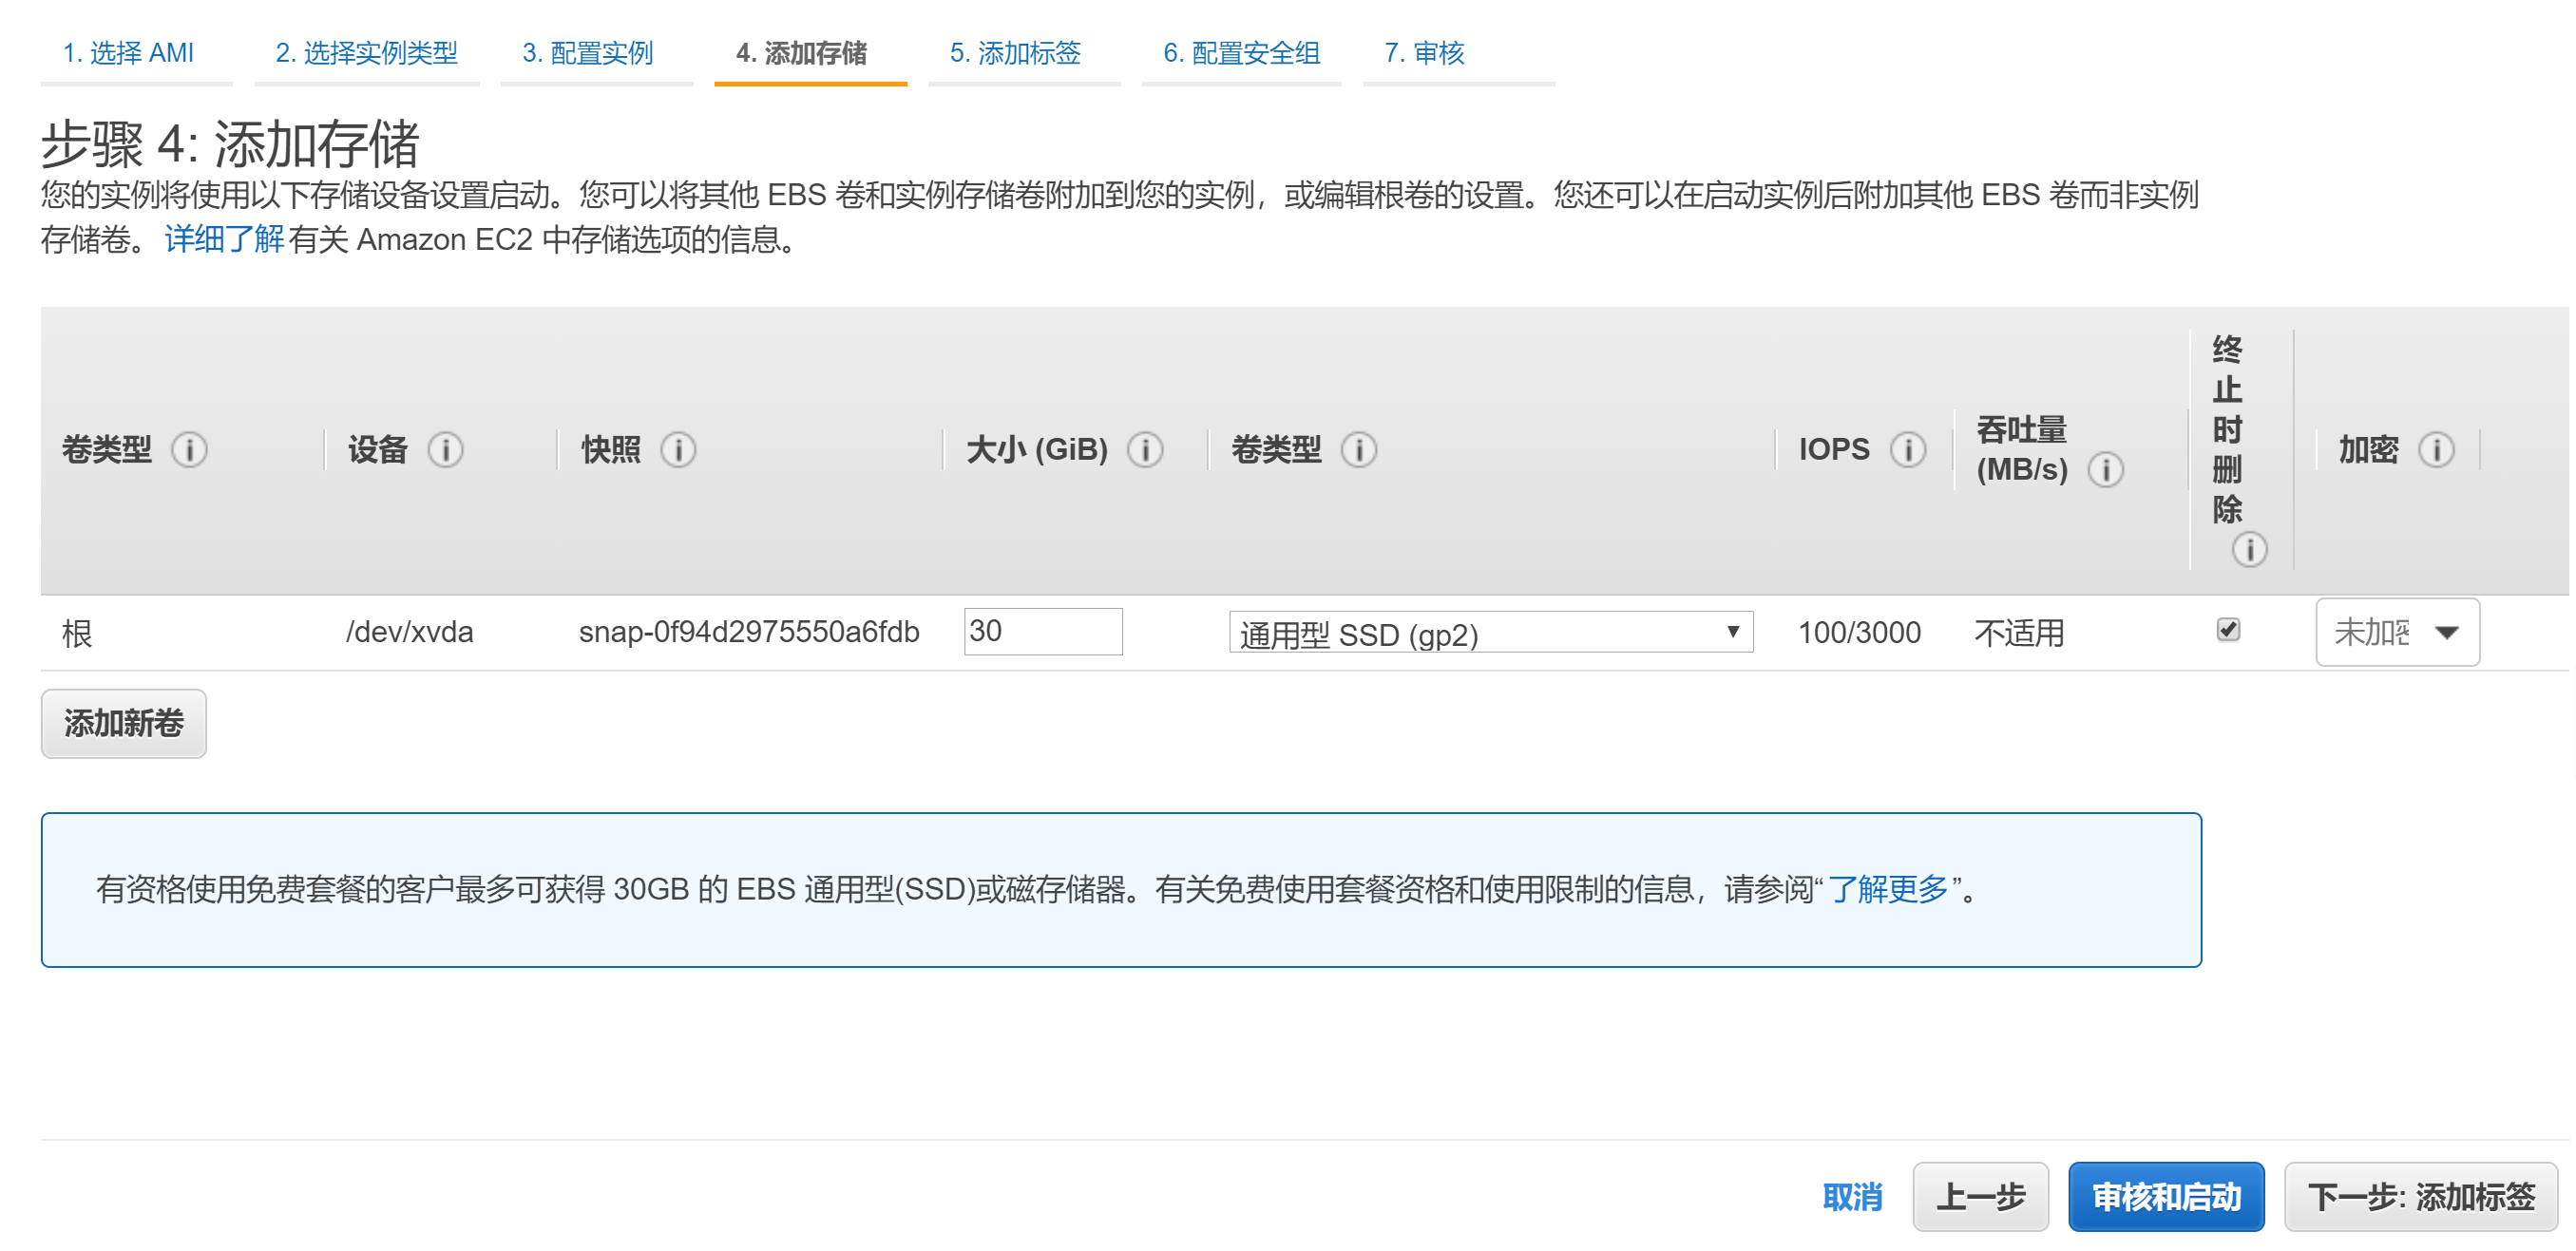Click info icon next to 设备 header
This screenshot has height=1251, width=2576.
445,450
